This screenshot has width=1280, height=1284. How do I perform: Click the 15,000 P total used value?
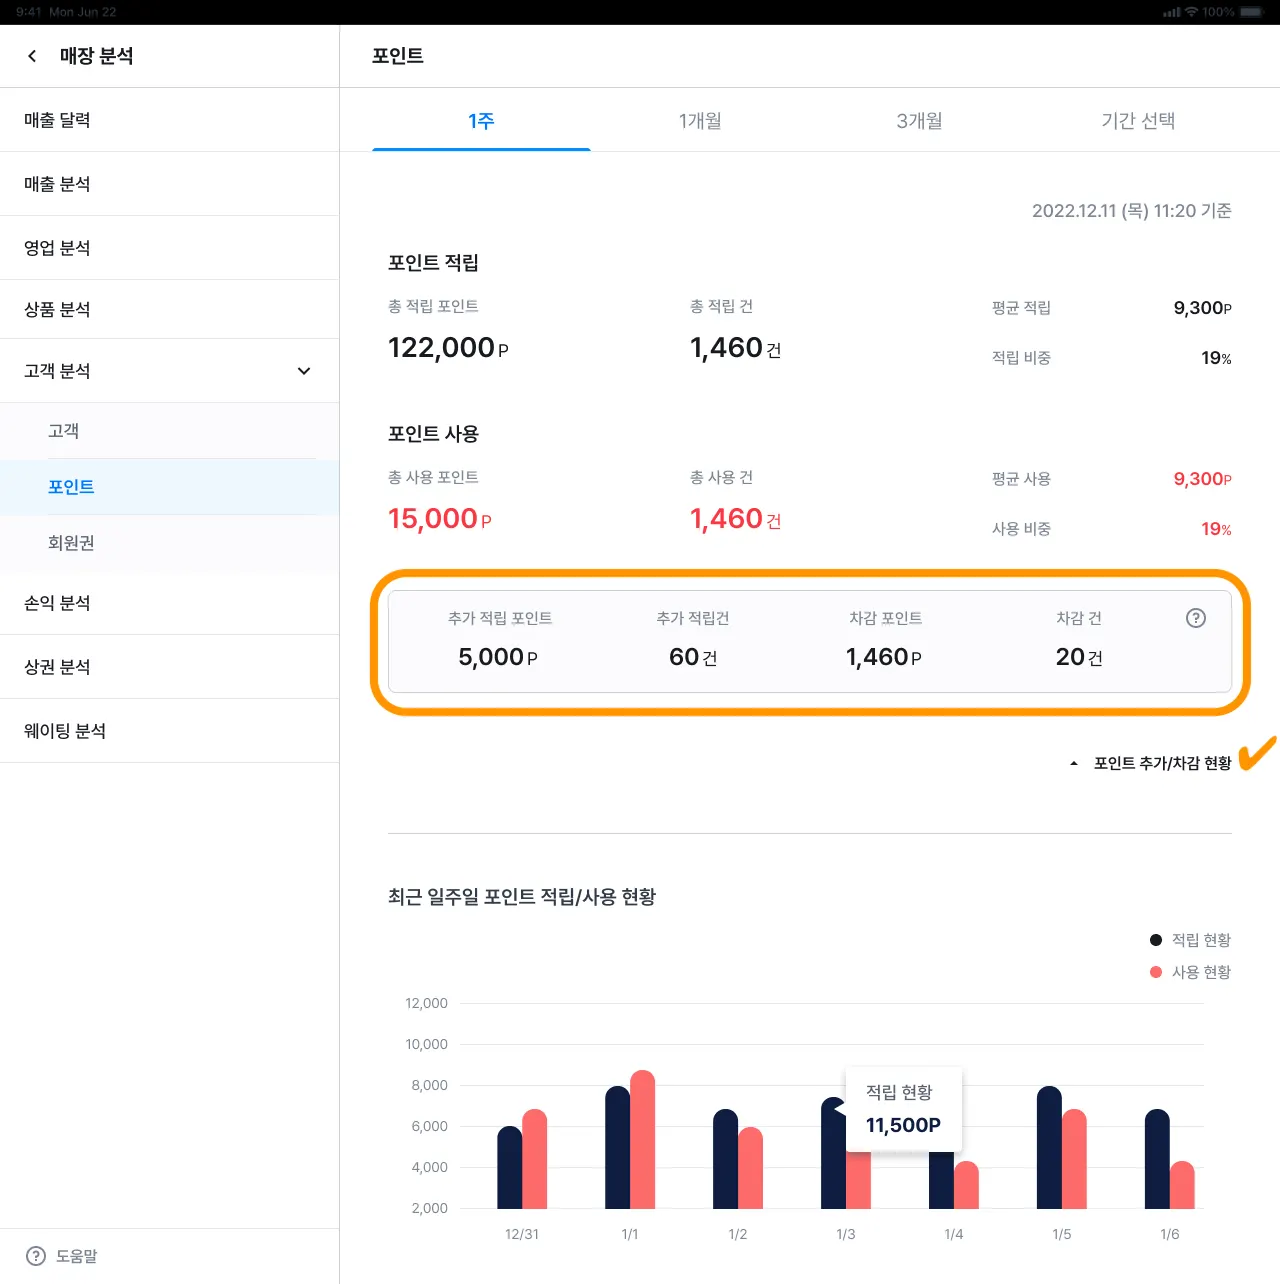click(x=440, y=519)
